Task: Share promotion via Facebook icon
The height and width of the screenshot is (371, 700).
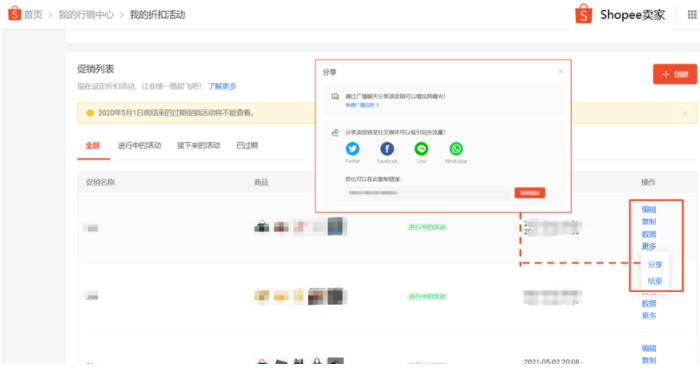Action: [x=387, y=149]
